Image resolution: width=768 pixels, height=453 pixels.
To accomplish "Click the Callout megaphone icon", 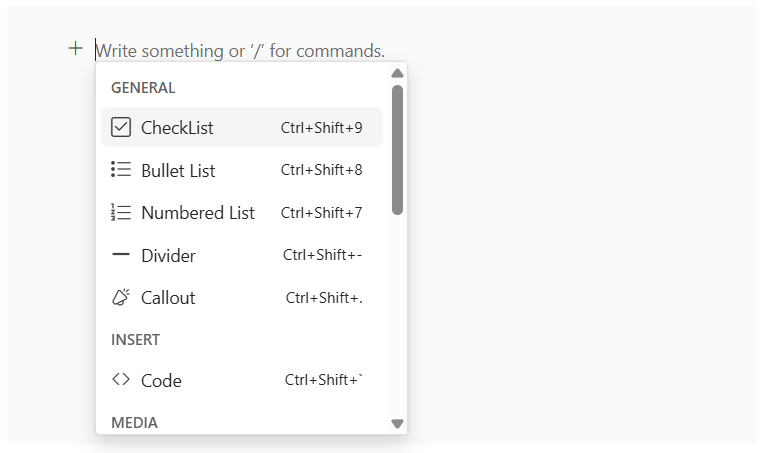I will (x=121, y=297).
